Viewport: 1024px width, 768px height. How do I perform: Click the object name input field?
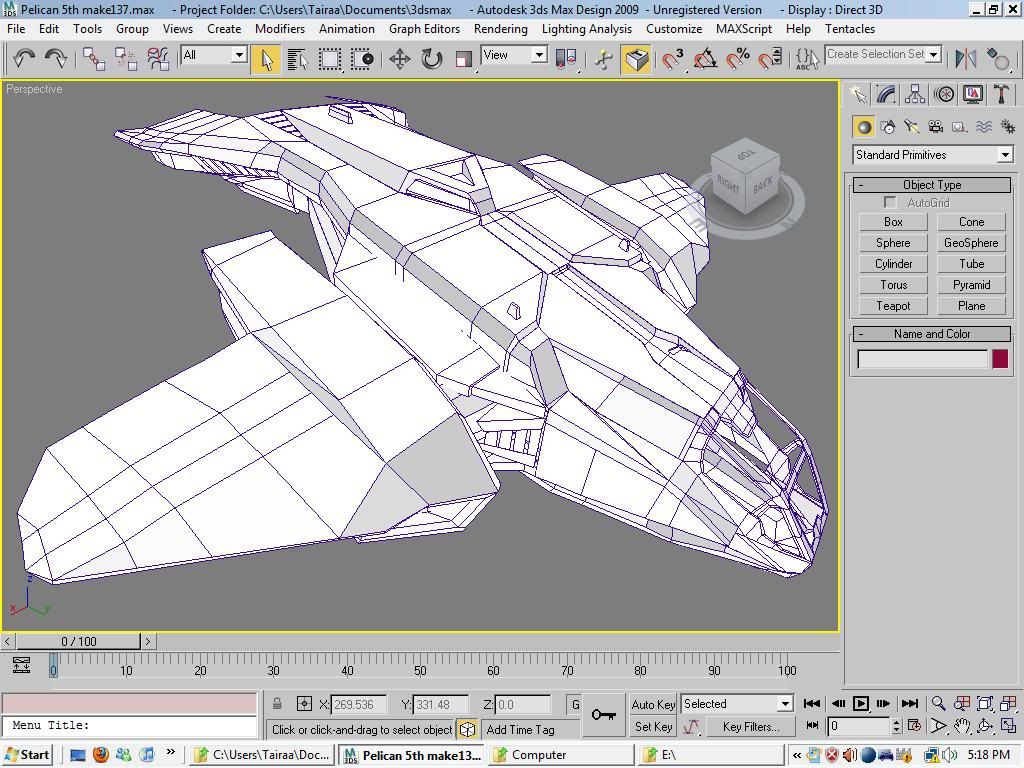point(922,359)
